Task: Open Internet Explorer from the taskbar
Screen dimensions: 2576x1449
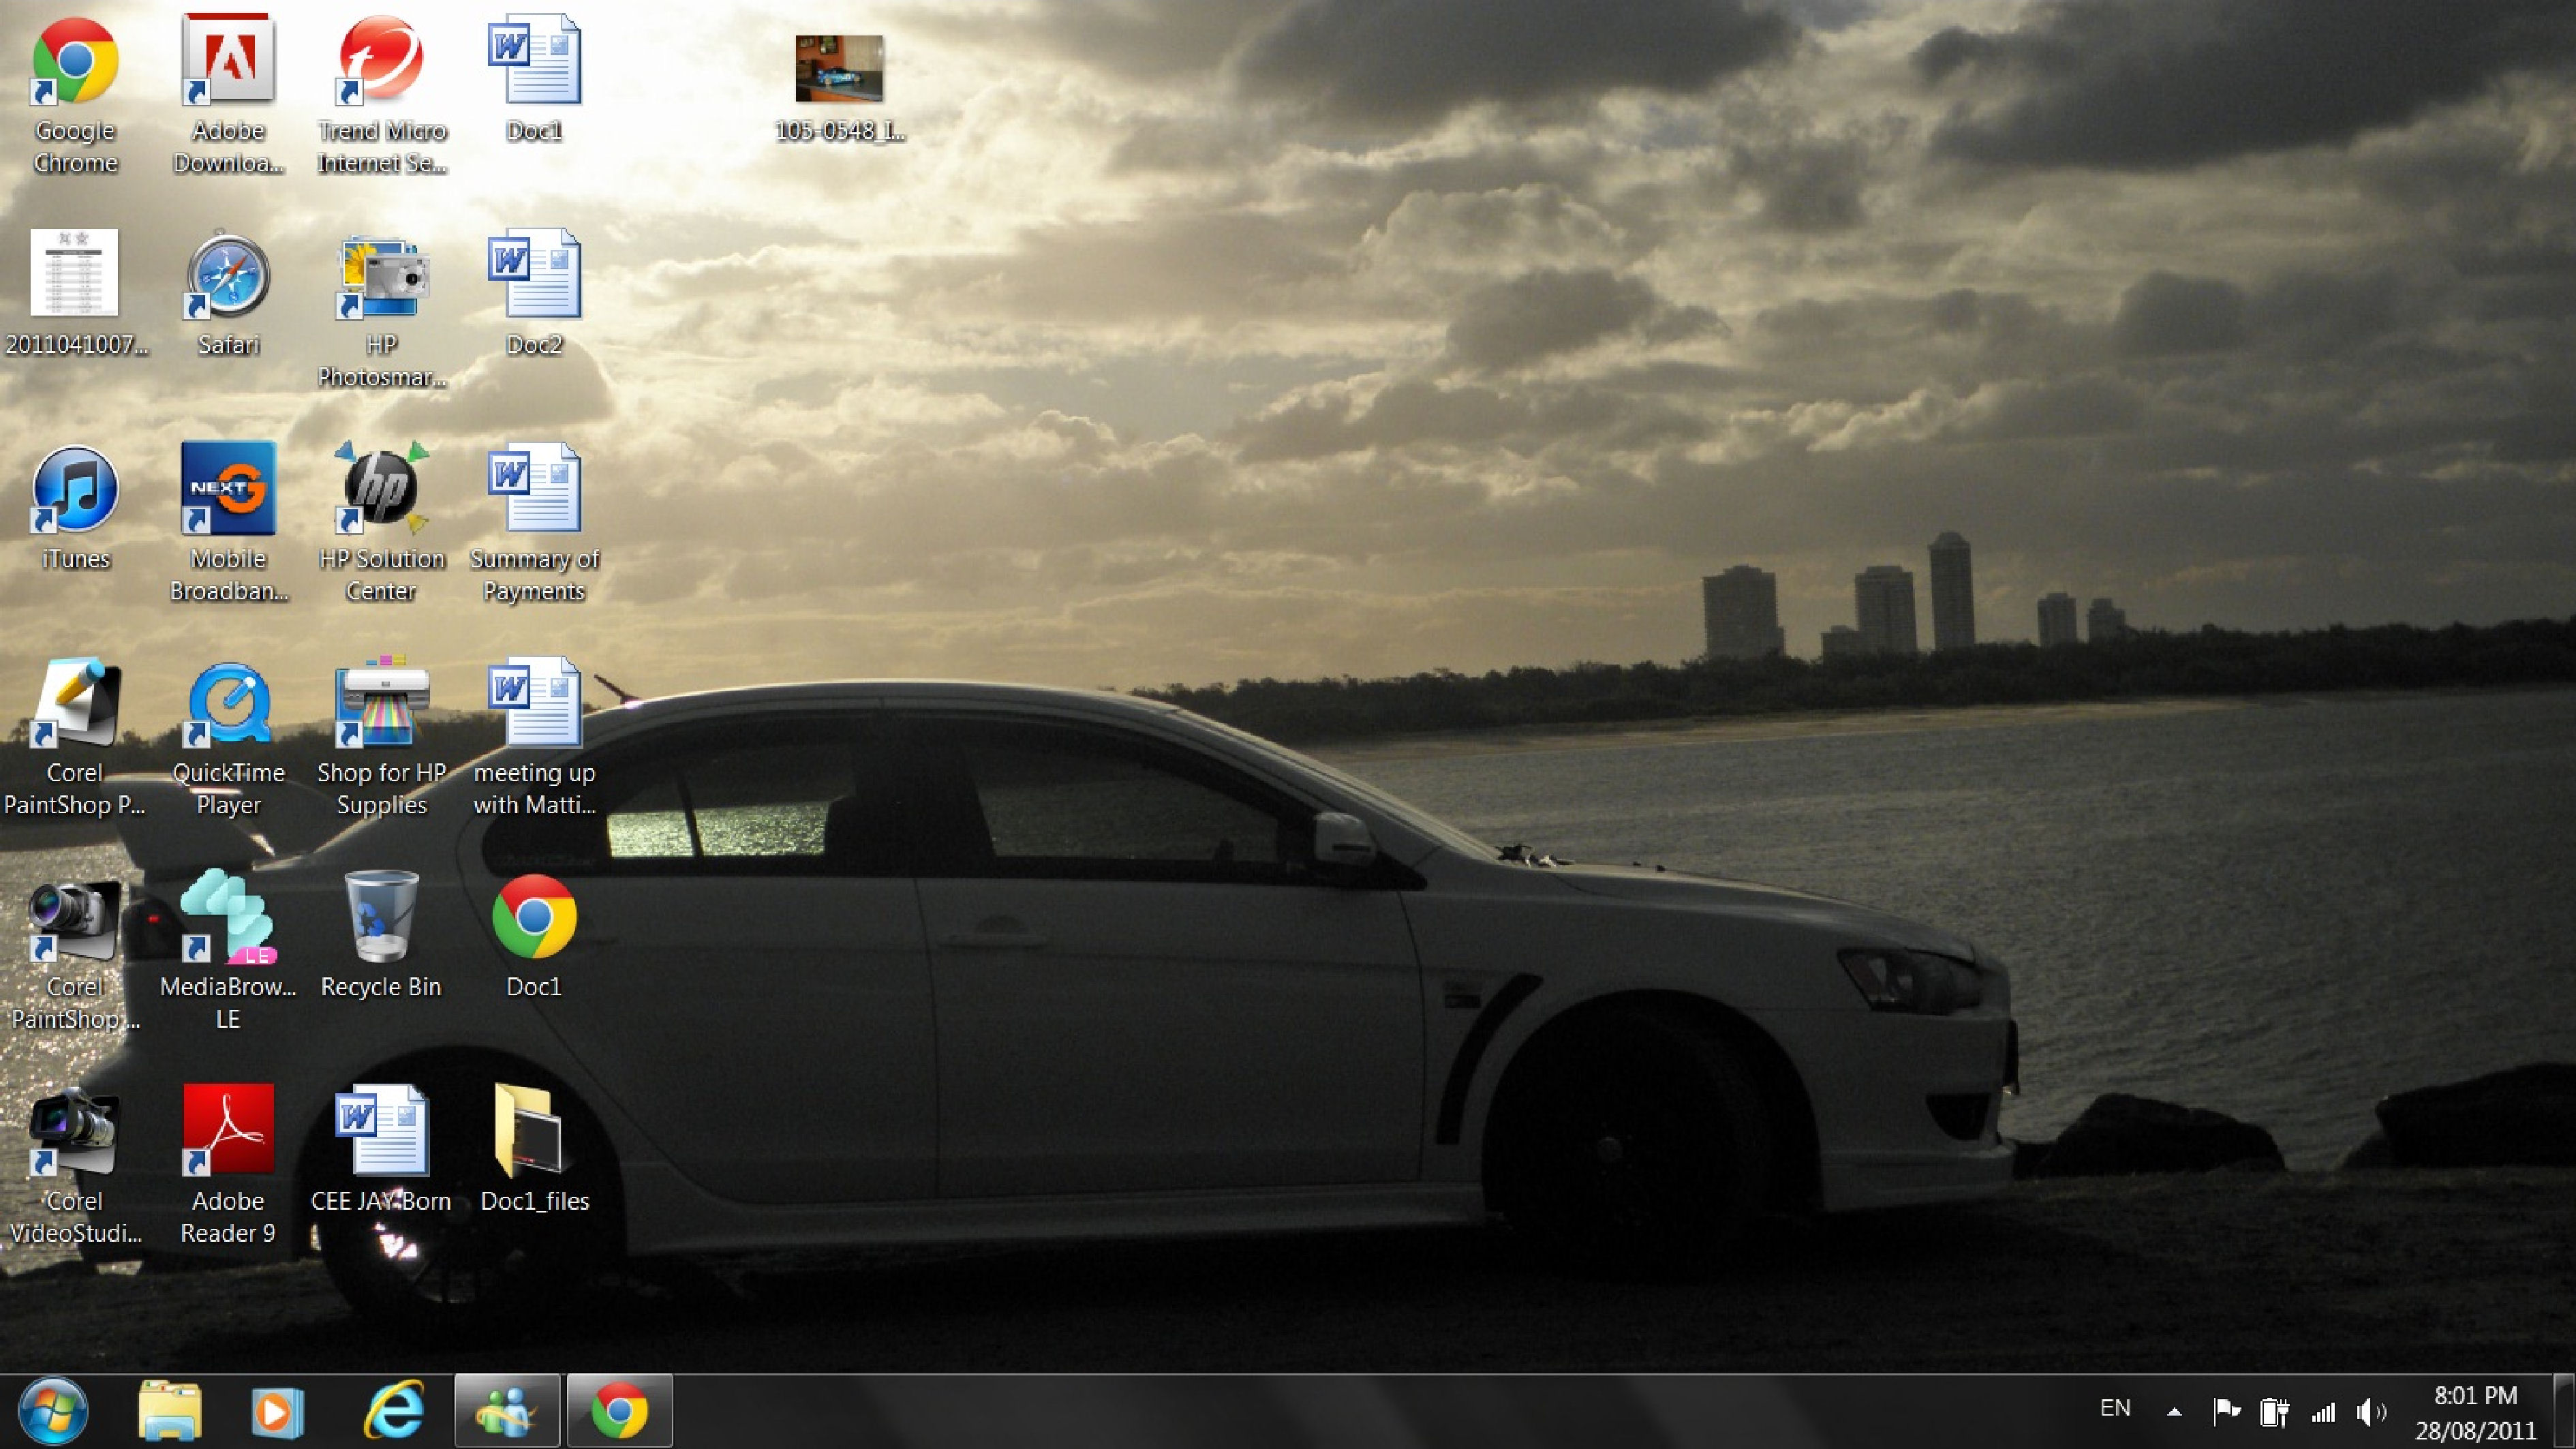Action: pyautogui.click(x=394, y=1411)
